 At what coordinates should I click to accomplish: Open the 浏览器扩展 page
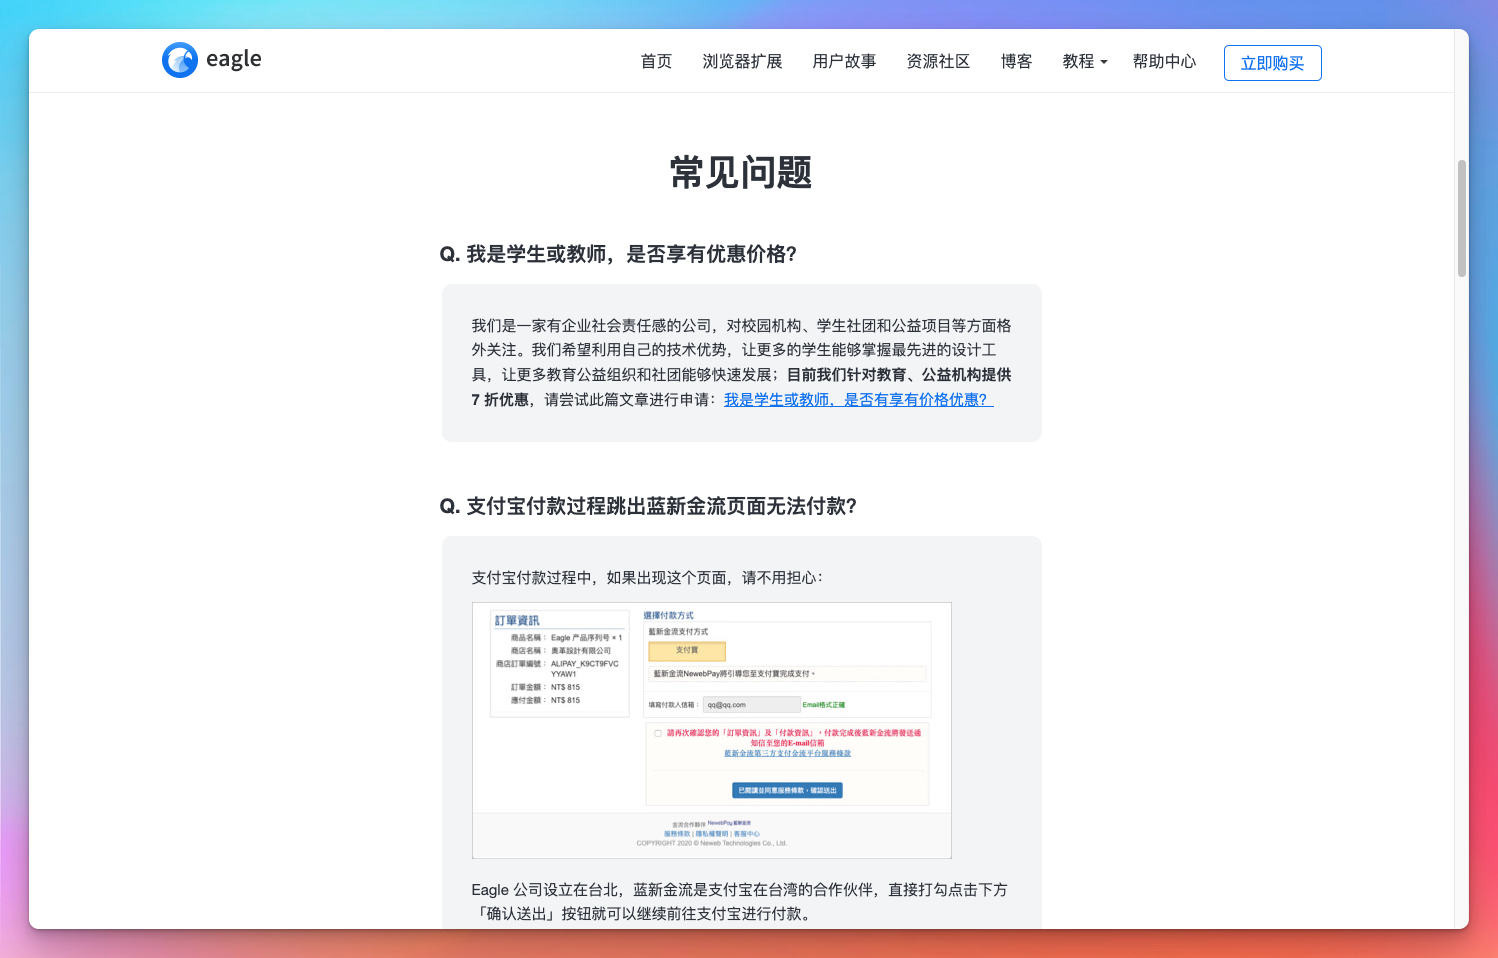742,62
